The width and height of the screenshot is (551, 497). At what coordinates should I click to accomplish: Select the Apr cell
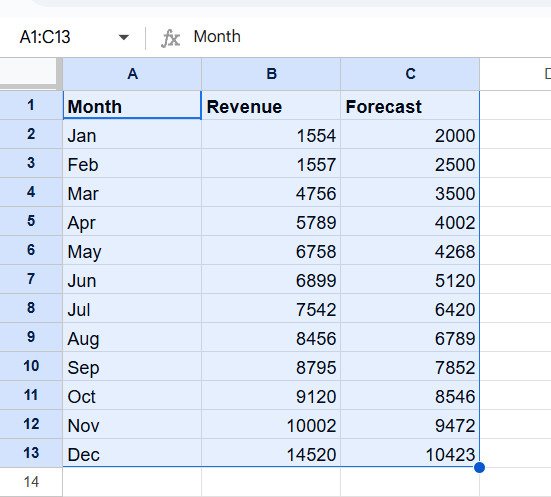click(x=132, y=221)
